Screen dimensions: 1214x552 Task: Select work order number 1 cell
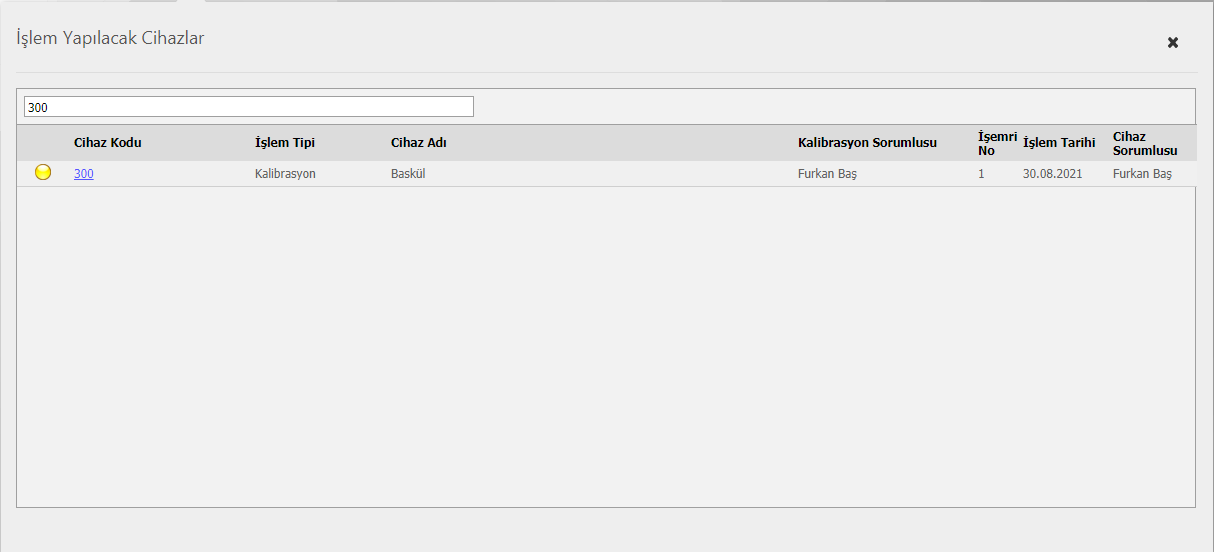point(982,174)
